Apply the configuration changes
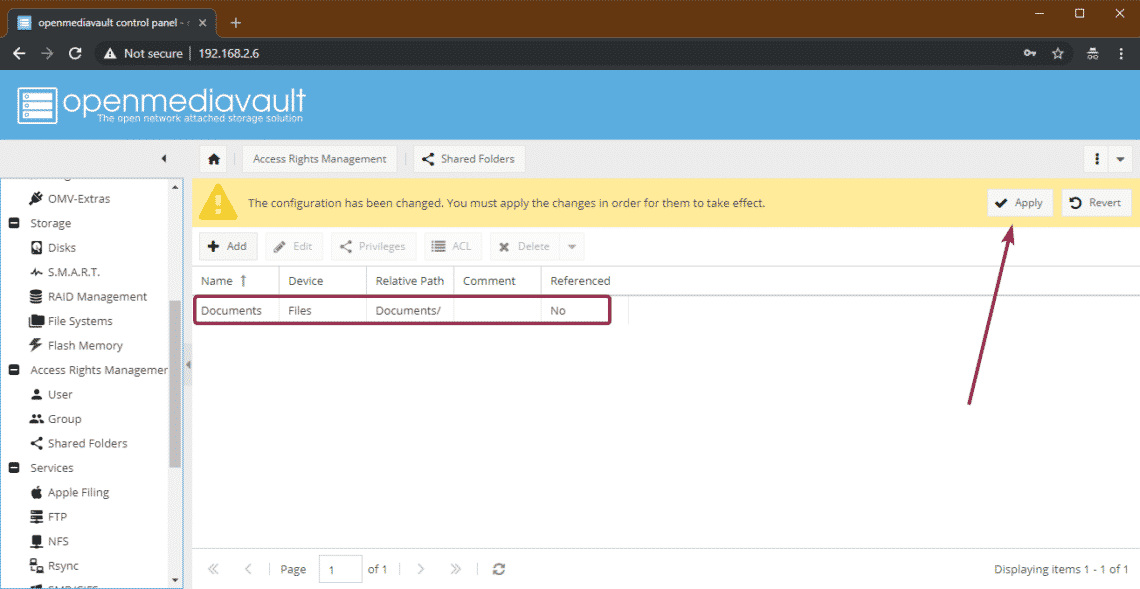 click(x=1019, y=203)
